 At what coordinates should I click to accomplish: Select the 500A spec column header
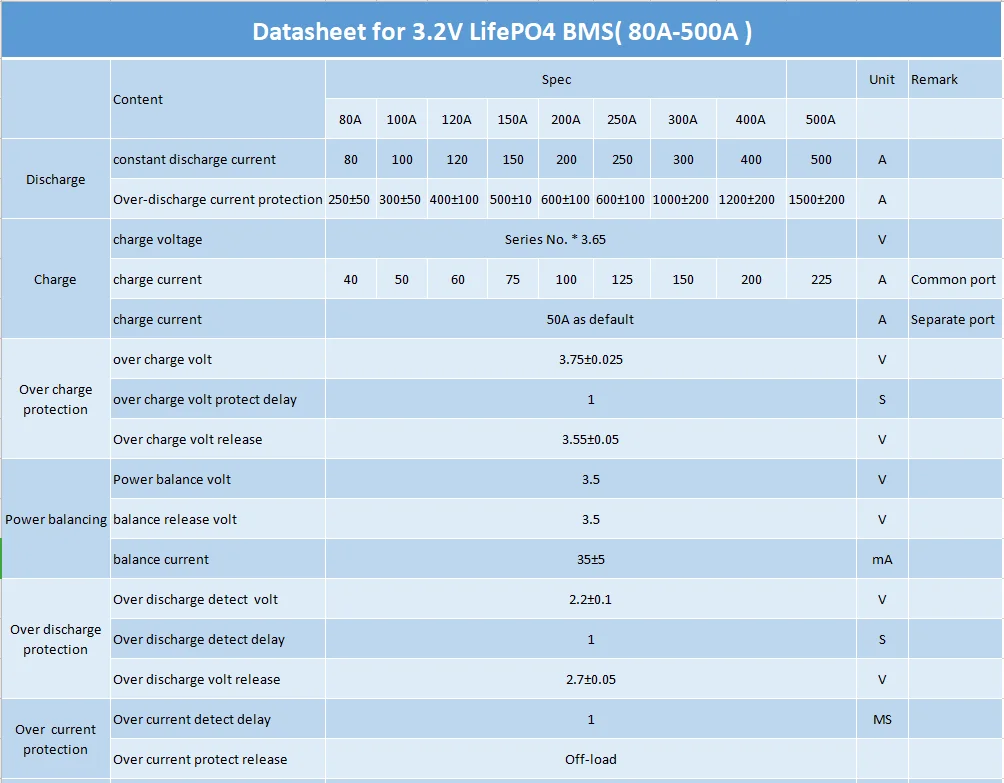coord(821,119)
